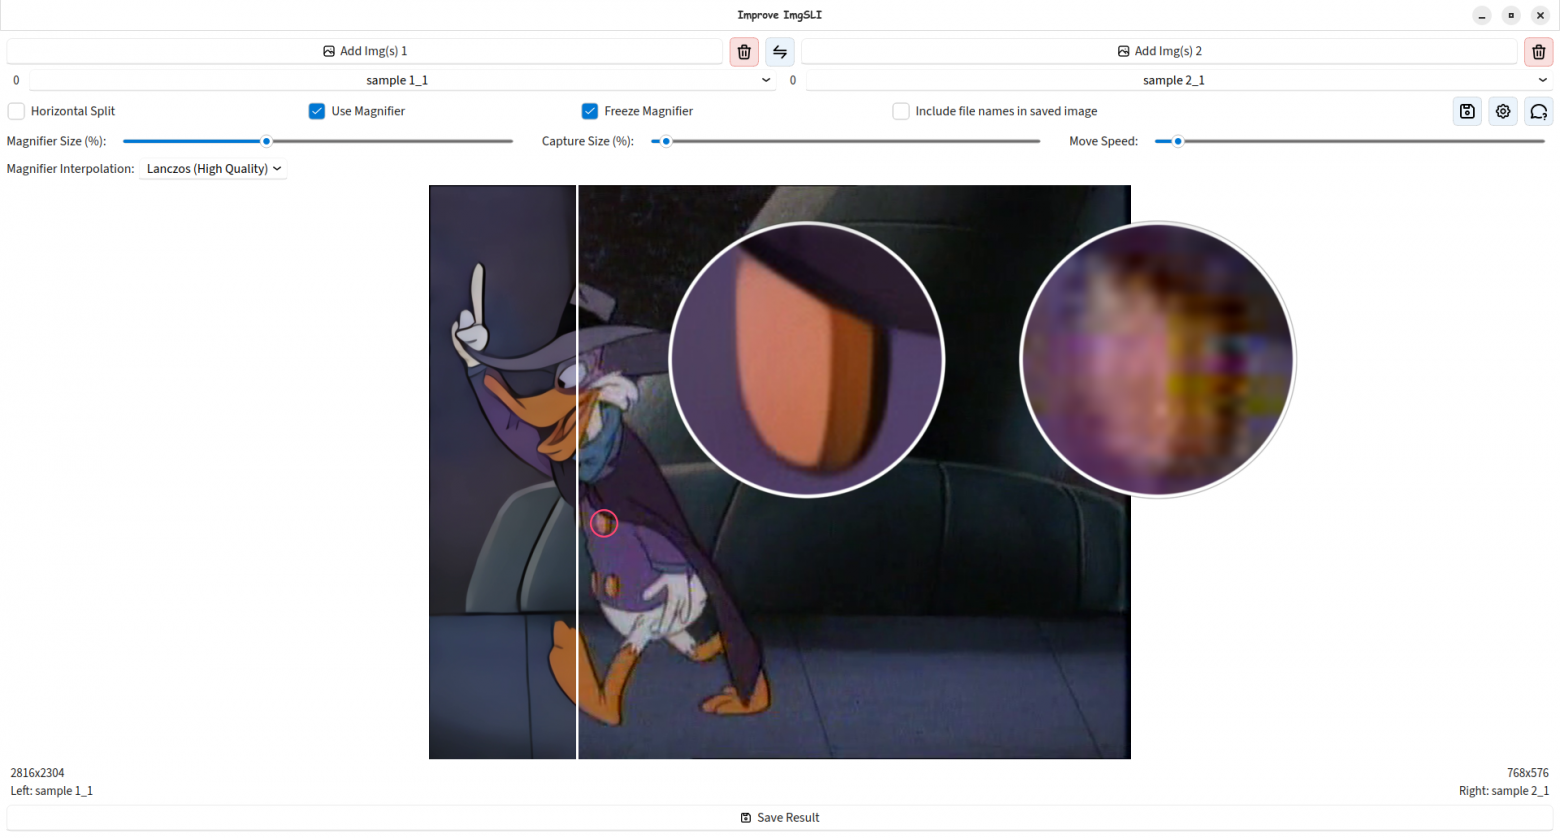1560x838 pixels.
Task: Expand the sample 1_1 image dropdown
Action: [402, 80]
